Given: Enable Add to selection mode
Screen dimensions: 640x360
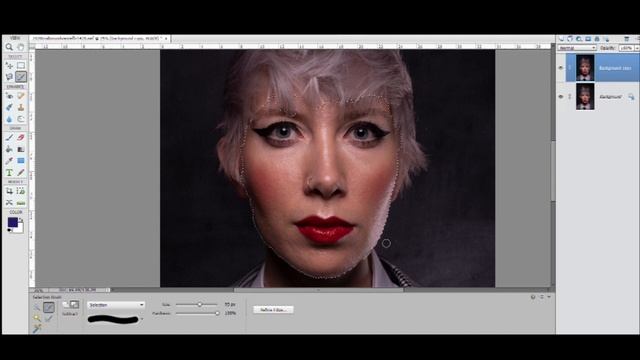Looking at the screenshot, I should click(x=66, y=304).
